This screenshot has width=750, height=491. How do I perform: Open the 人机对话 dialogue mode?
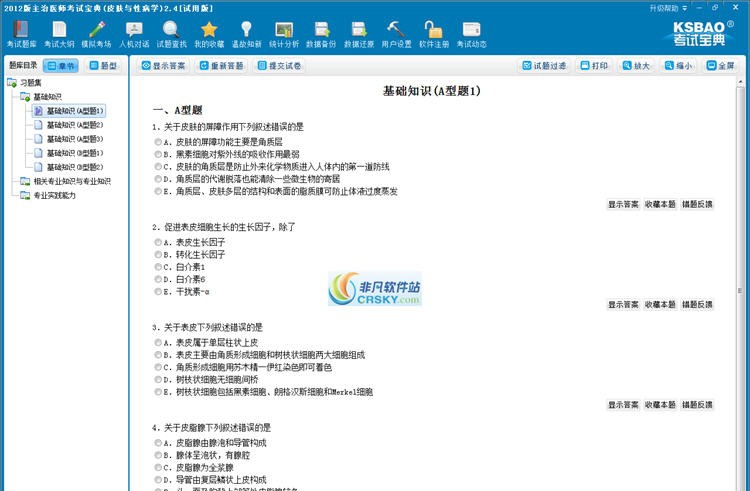click(134, 34)
